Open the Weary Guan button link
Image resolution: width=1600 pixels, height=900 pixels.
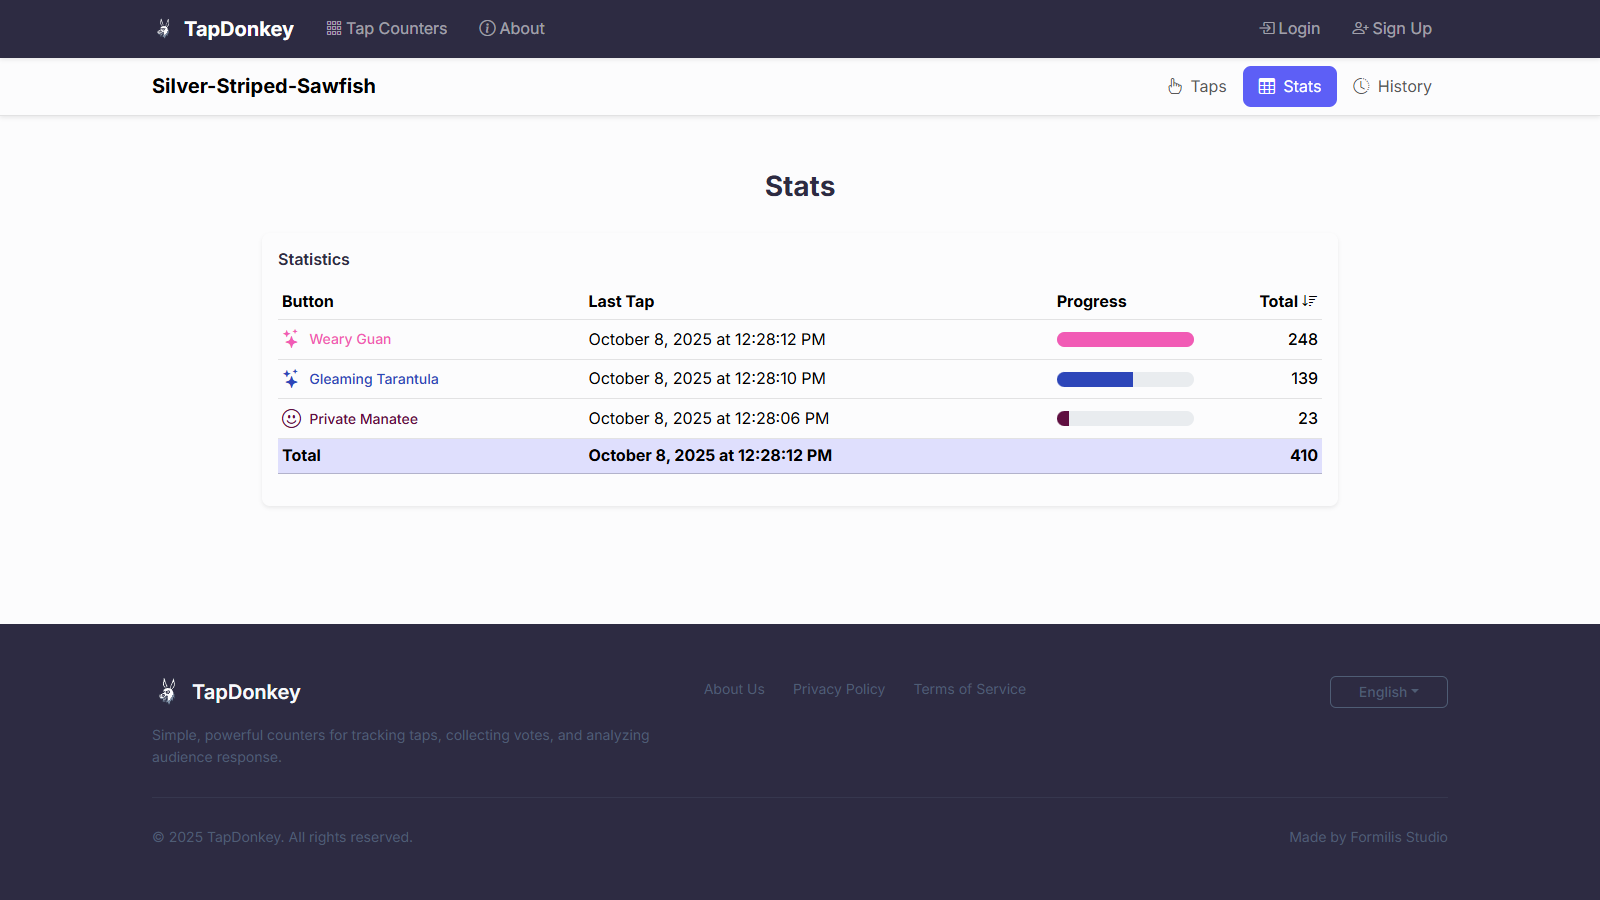(350, 339)
